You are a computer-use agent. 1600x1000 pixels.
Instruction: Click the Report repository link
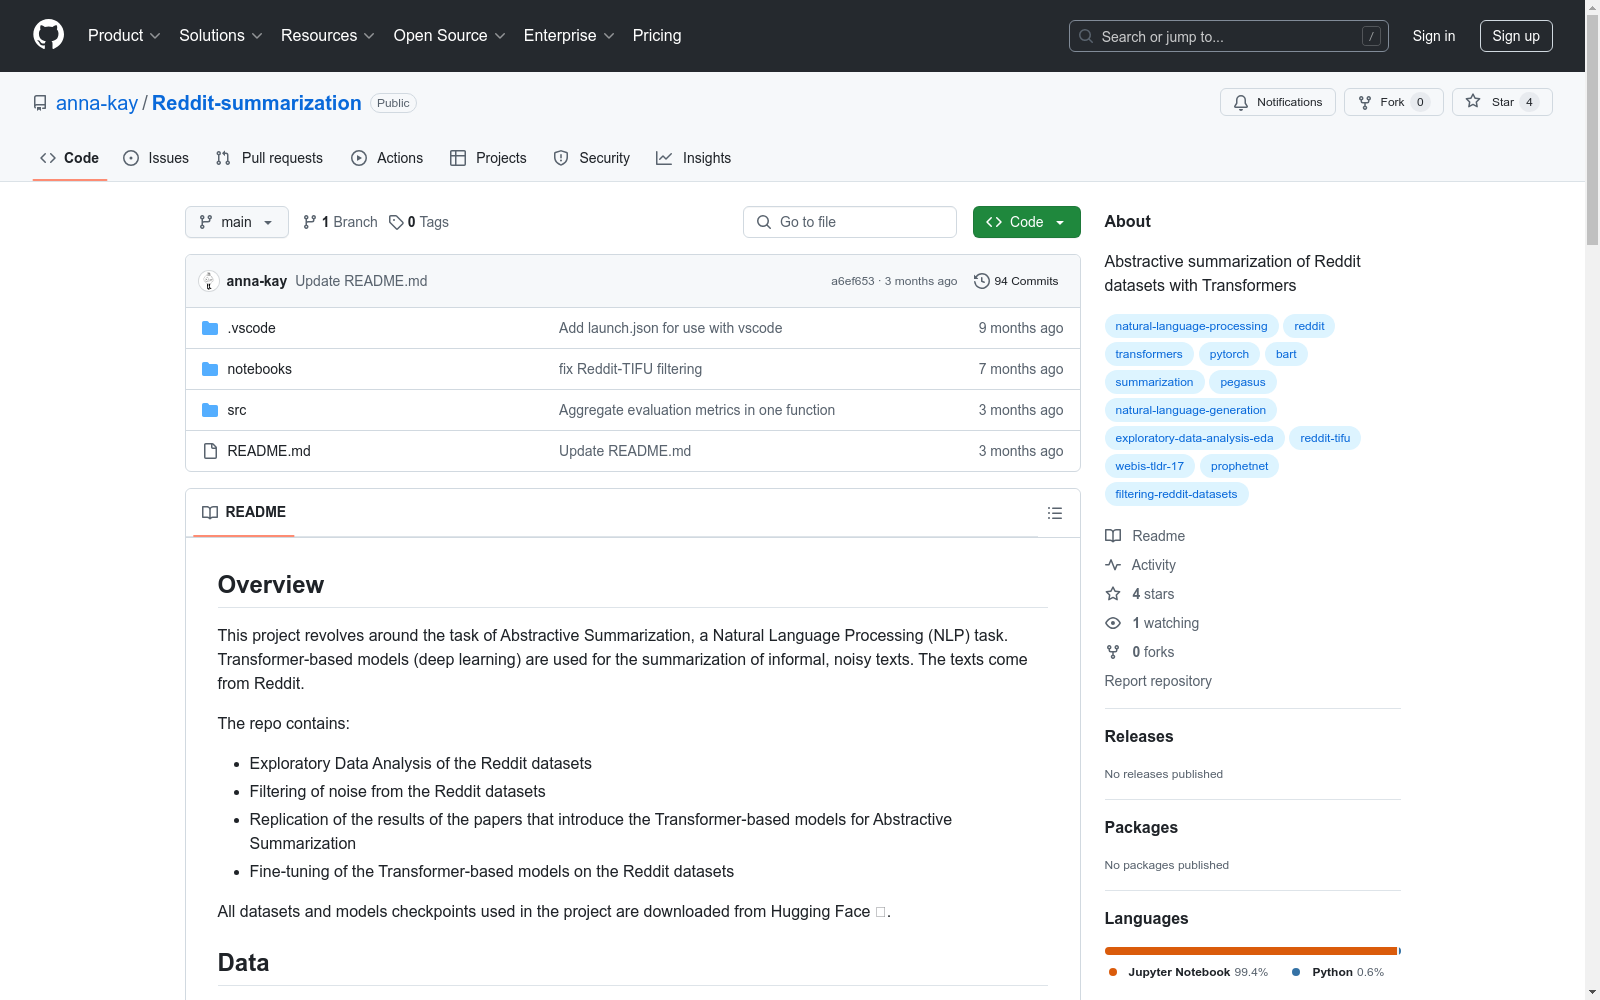(x=1158, y=681)
